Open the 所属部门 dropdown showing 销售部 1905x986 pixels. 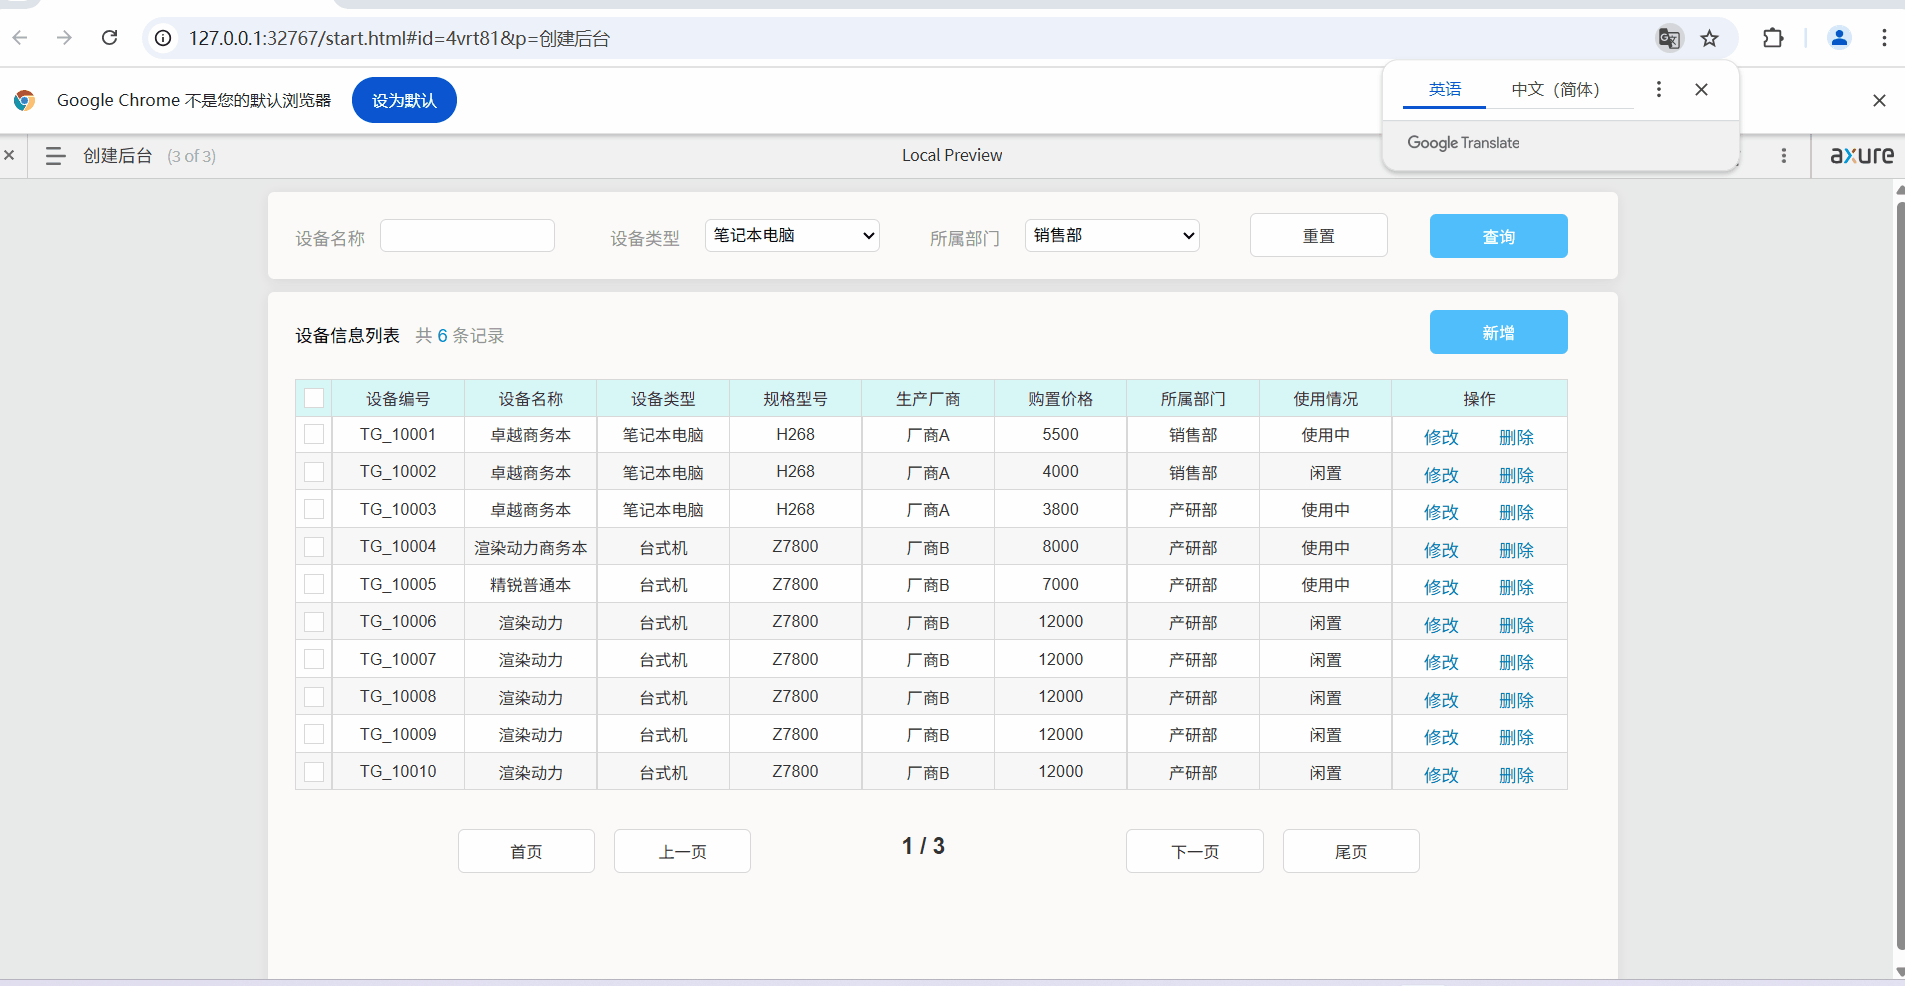1112,235
